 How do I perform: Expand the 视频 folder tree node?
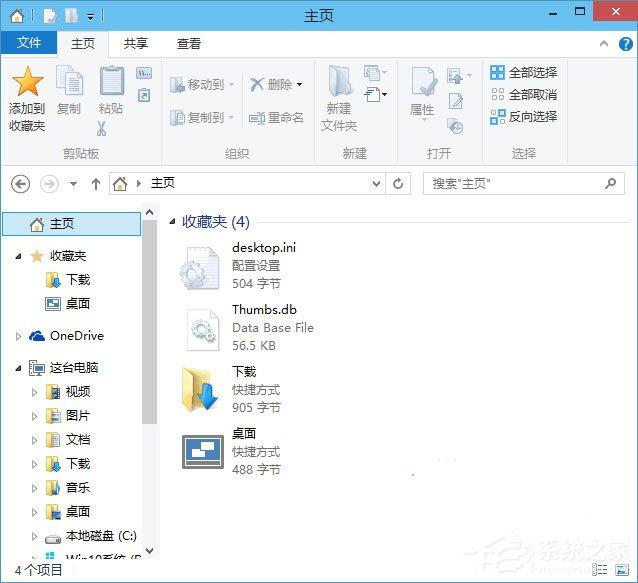coord(35,392)
